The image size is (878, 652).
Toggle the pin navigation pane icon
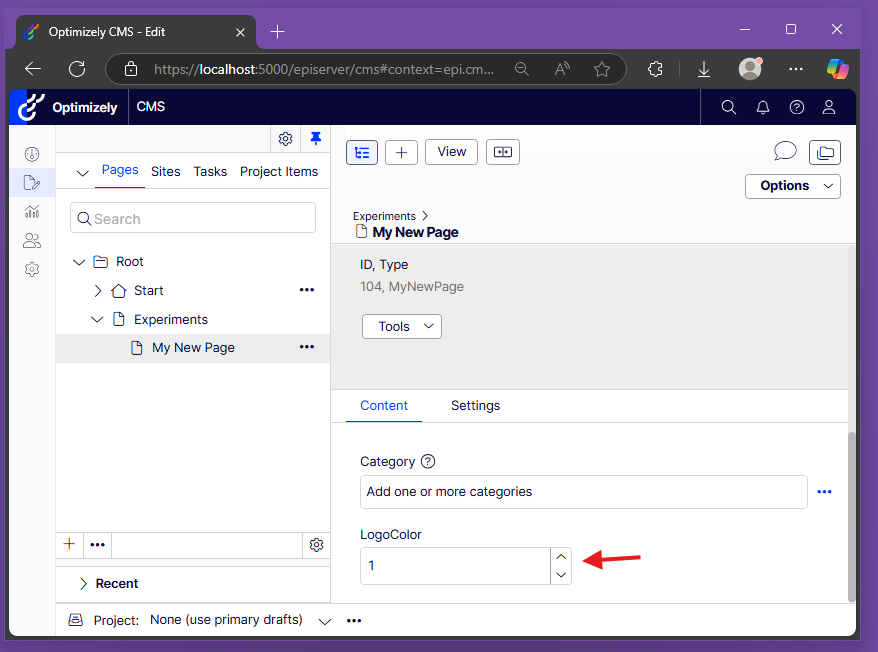pos(316,138)
